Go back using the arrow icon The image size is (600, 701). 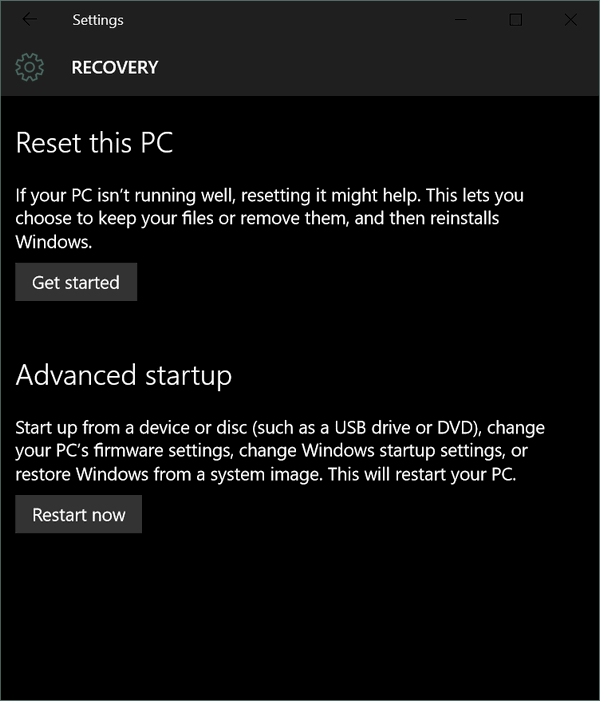coord(30,19)
